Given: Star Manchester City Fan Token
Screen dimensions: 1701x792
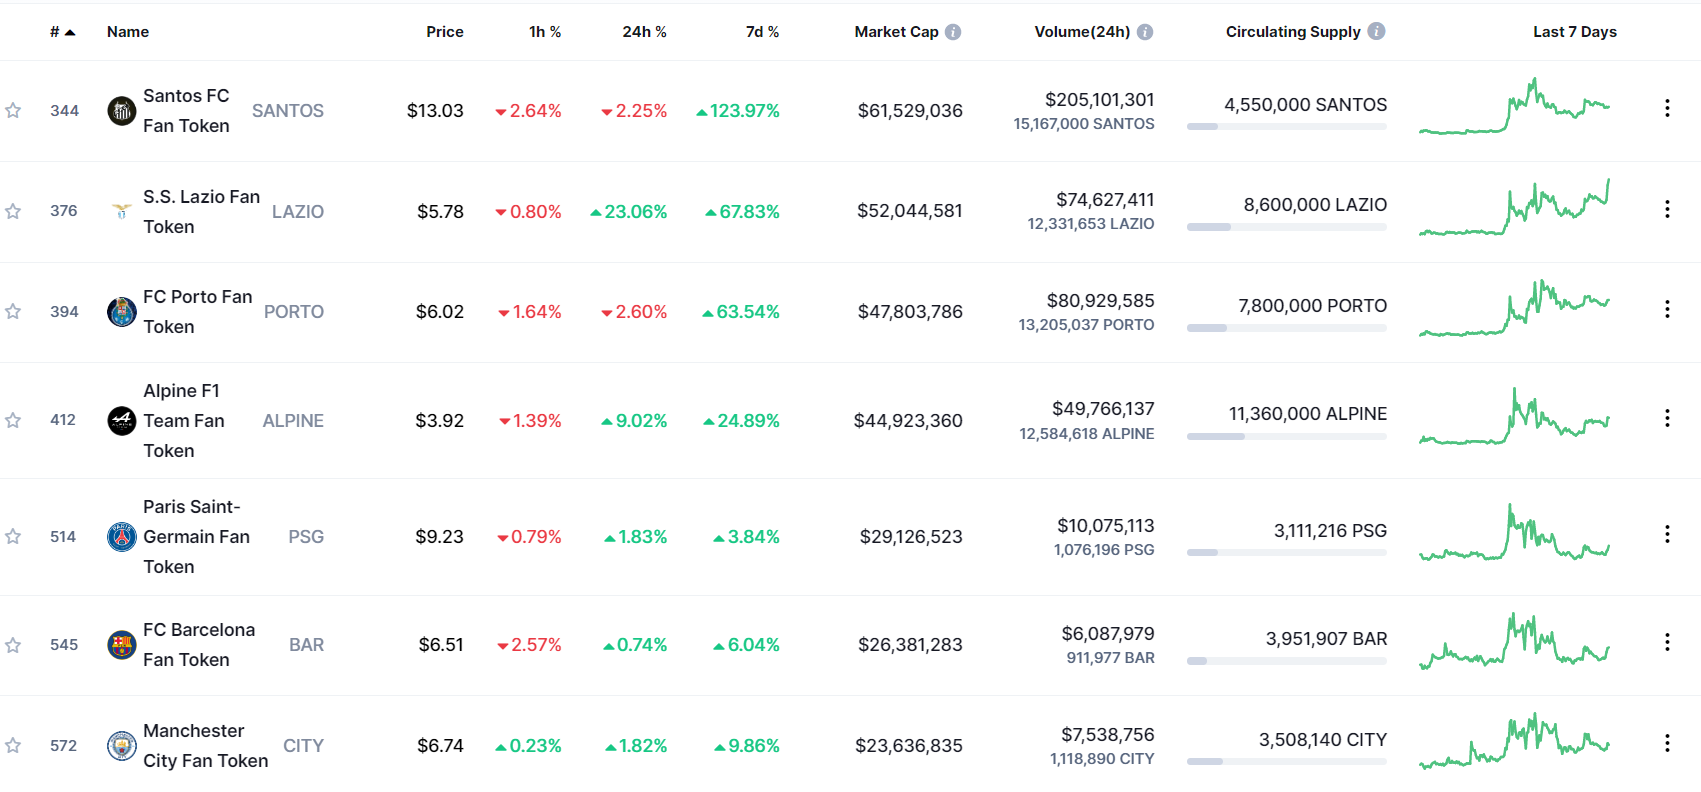Looking at the screenshot, I should [x=13, y=745].
